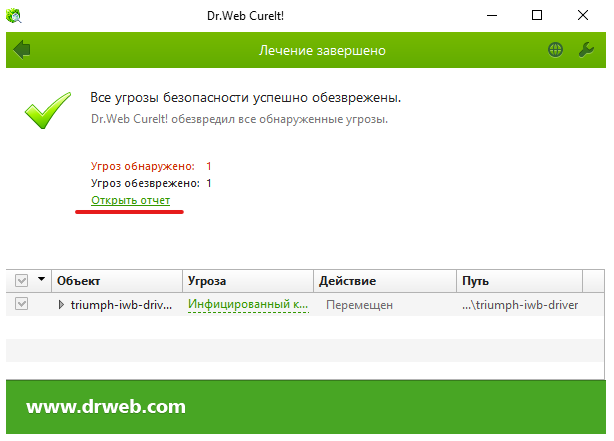Image resolution: width=614 pixels, height=441 pixels.
Task: Go back using the green arrow icon
Action: [22, 50]
